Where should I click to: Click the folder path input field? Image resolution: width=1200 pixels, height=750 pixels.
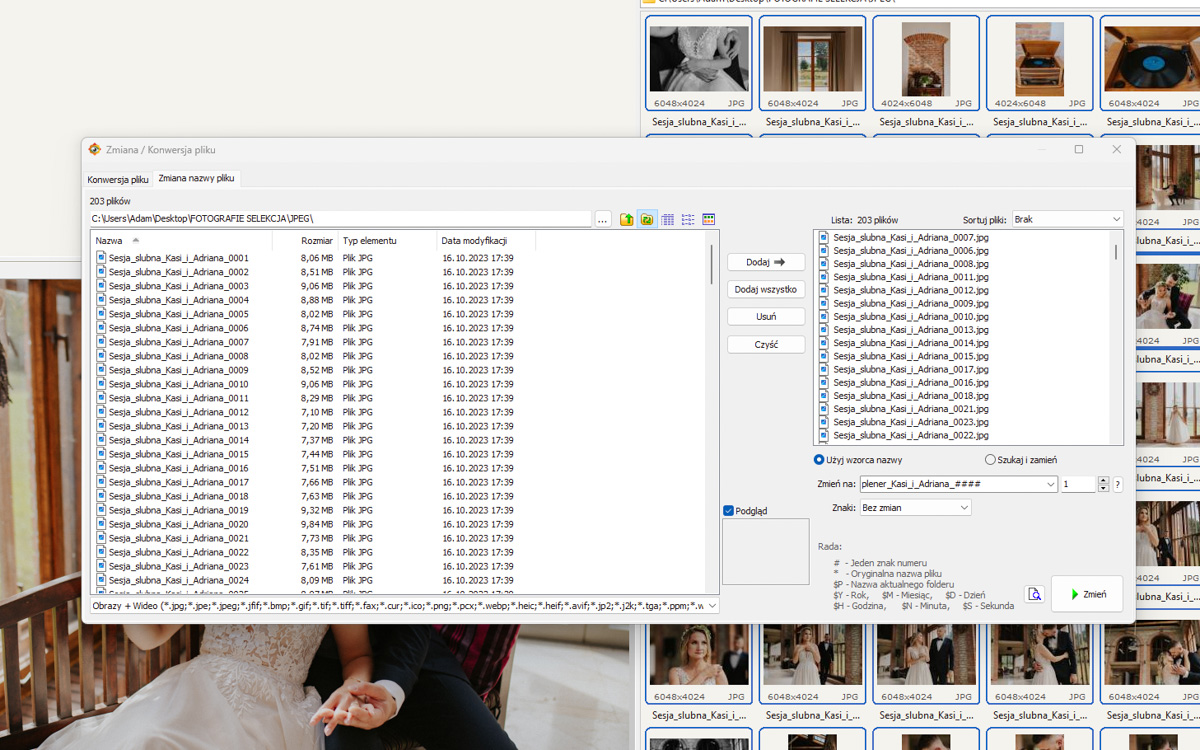(x=340, y=219)
